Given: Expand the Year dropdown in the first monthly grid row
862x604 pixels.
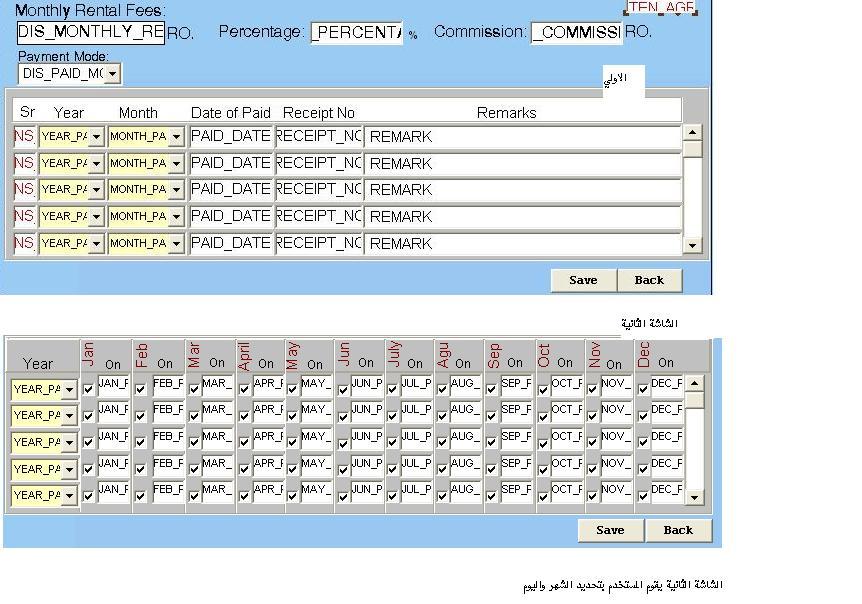Looking at the screenshot, I should point(69,389).
